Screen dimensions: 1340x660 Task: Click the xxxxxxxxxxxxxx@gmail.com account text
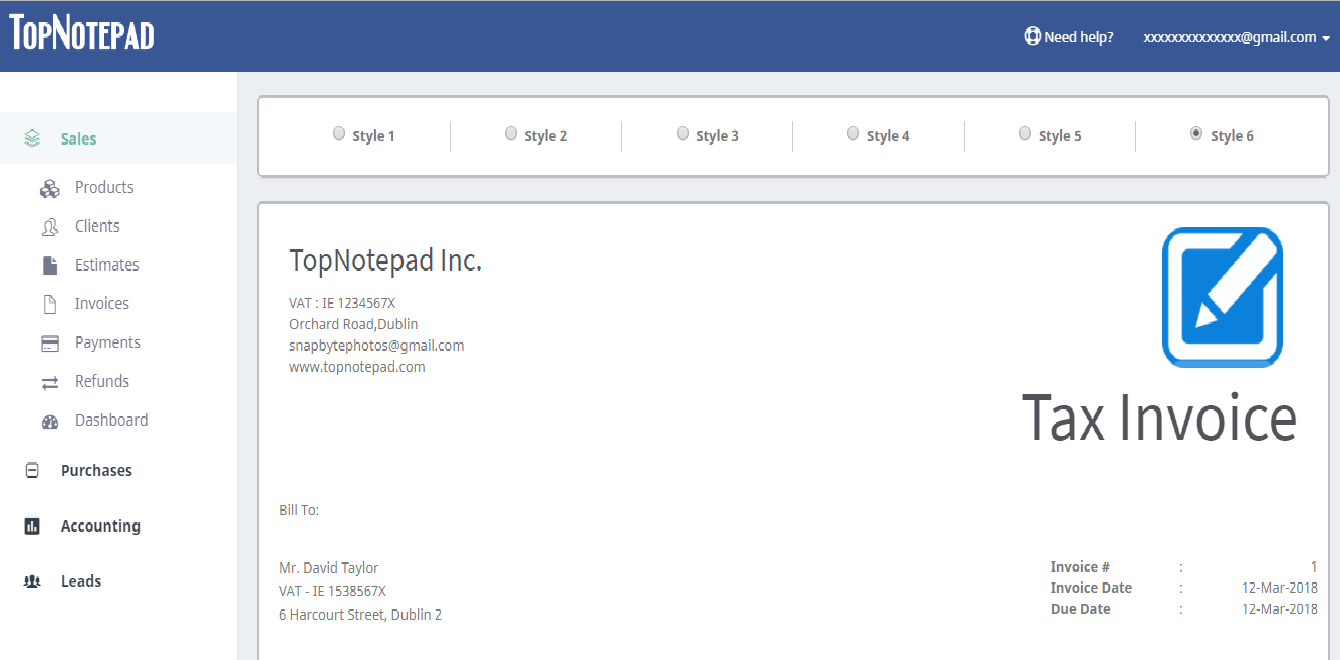1230,37
